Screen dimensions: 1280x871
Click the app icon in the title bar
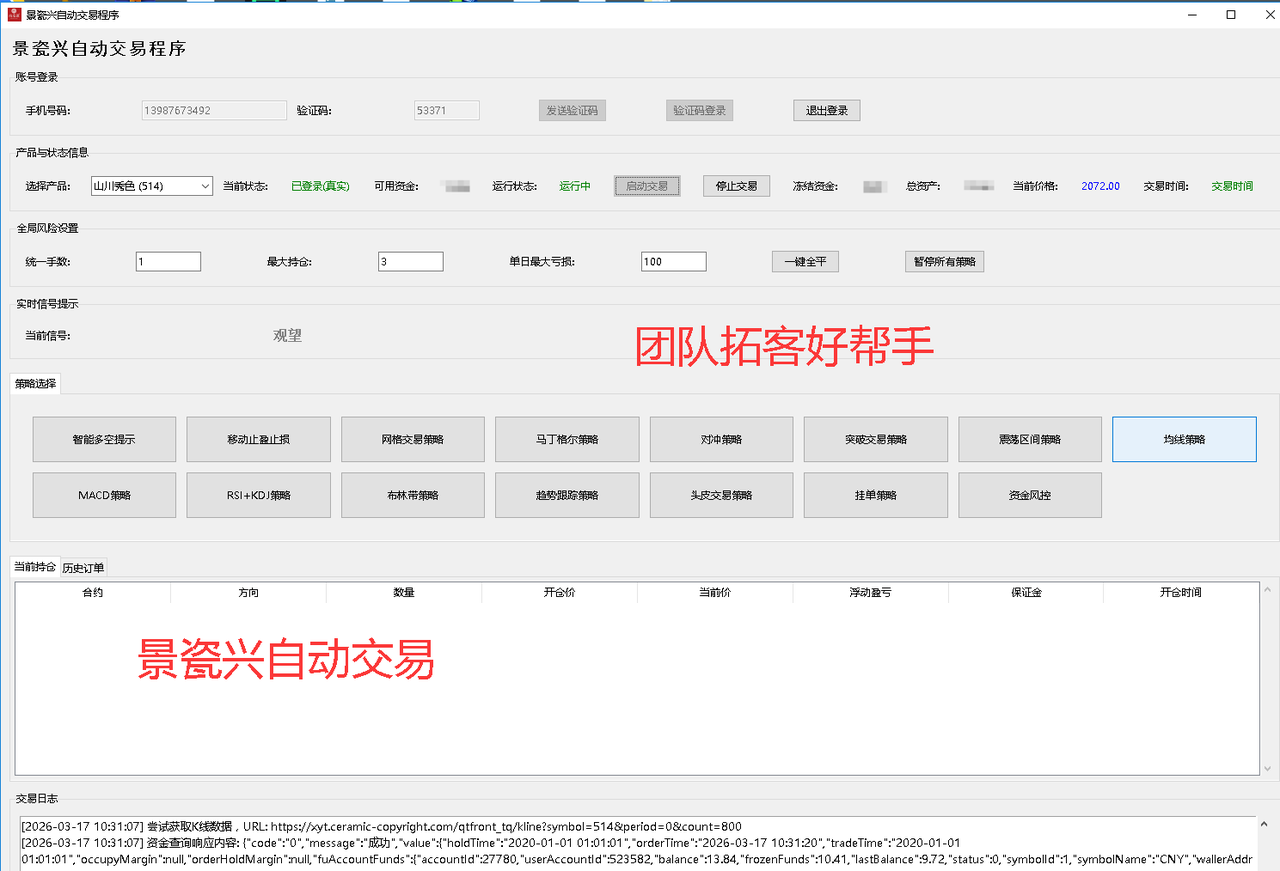point(15,15)
